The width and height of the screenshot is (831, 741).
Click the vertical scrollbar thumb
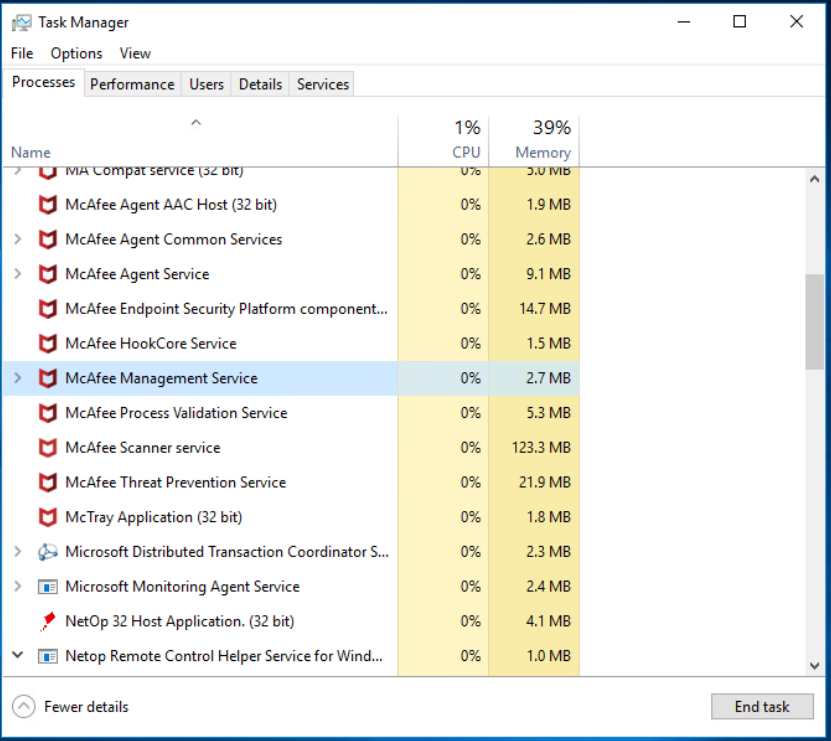(x=815, y=321)
